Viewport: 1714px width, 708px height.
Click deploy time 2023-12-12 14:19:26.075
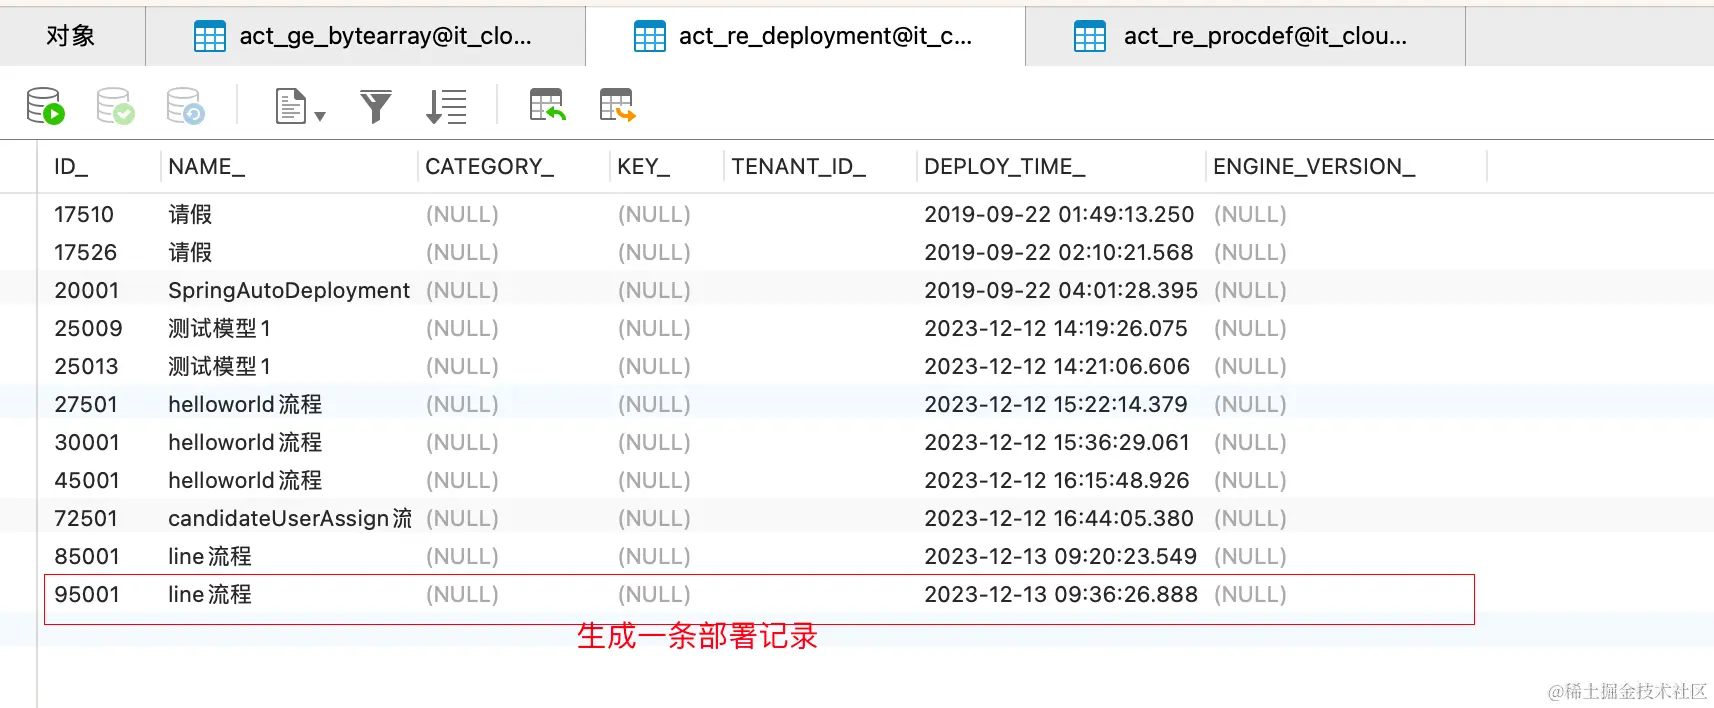(x=1056, y=329)
